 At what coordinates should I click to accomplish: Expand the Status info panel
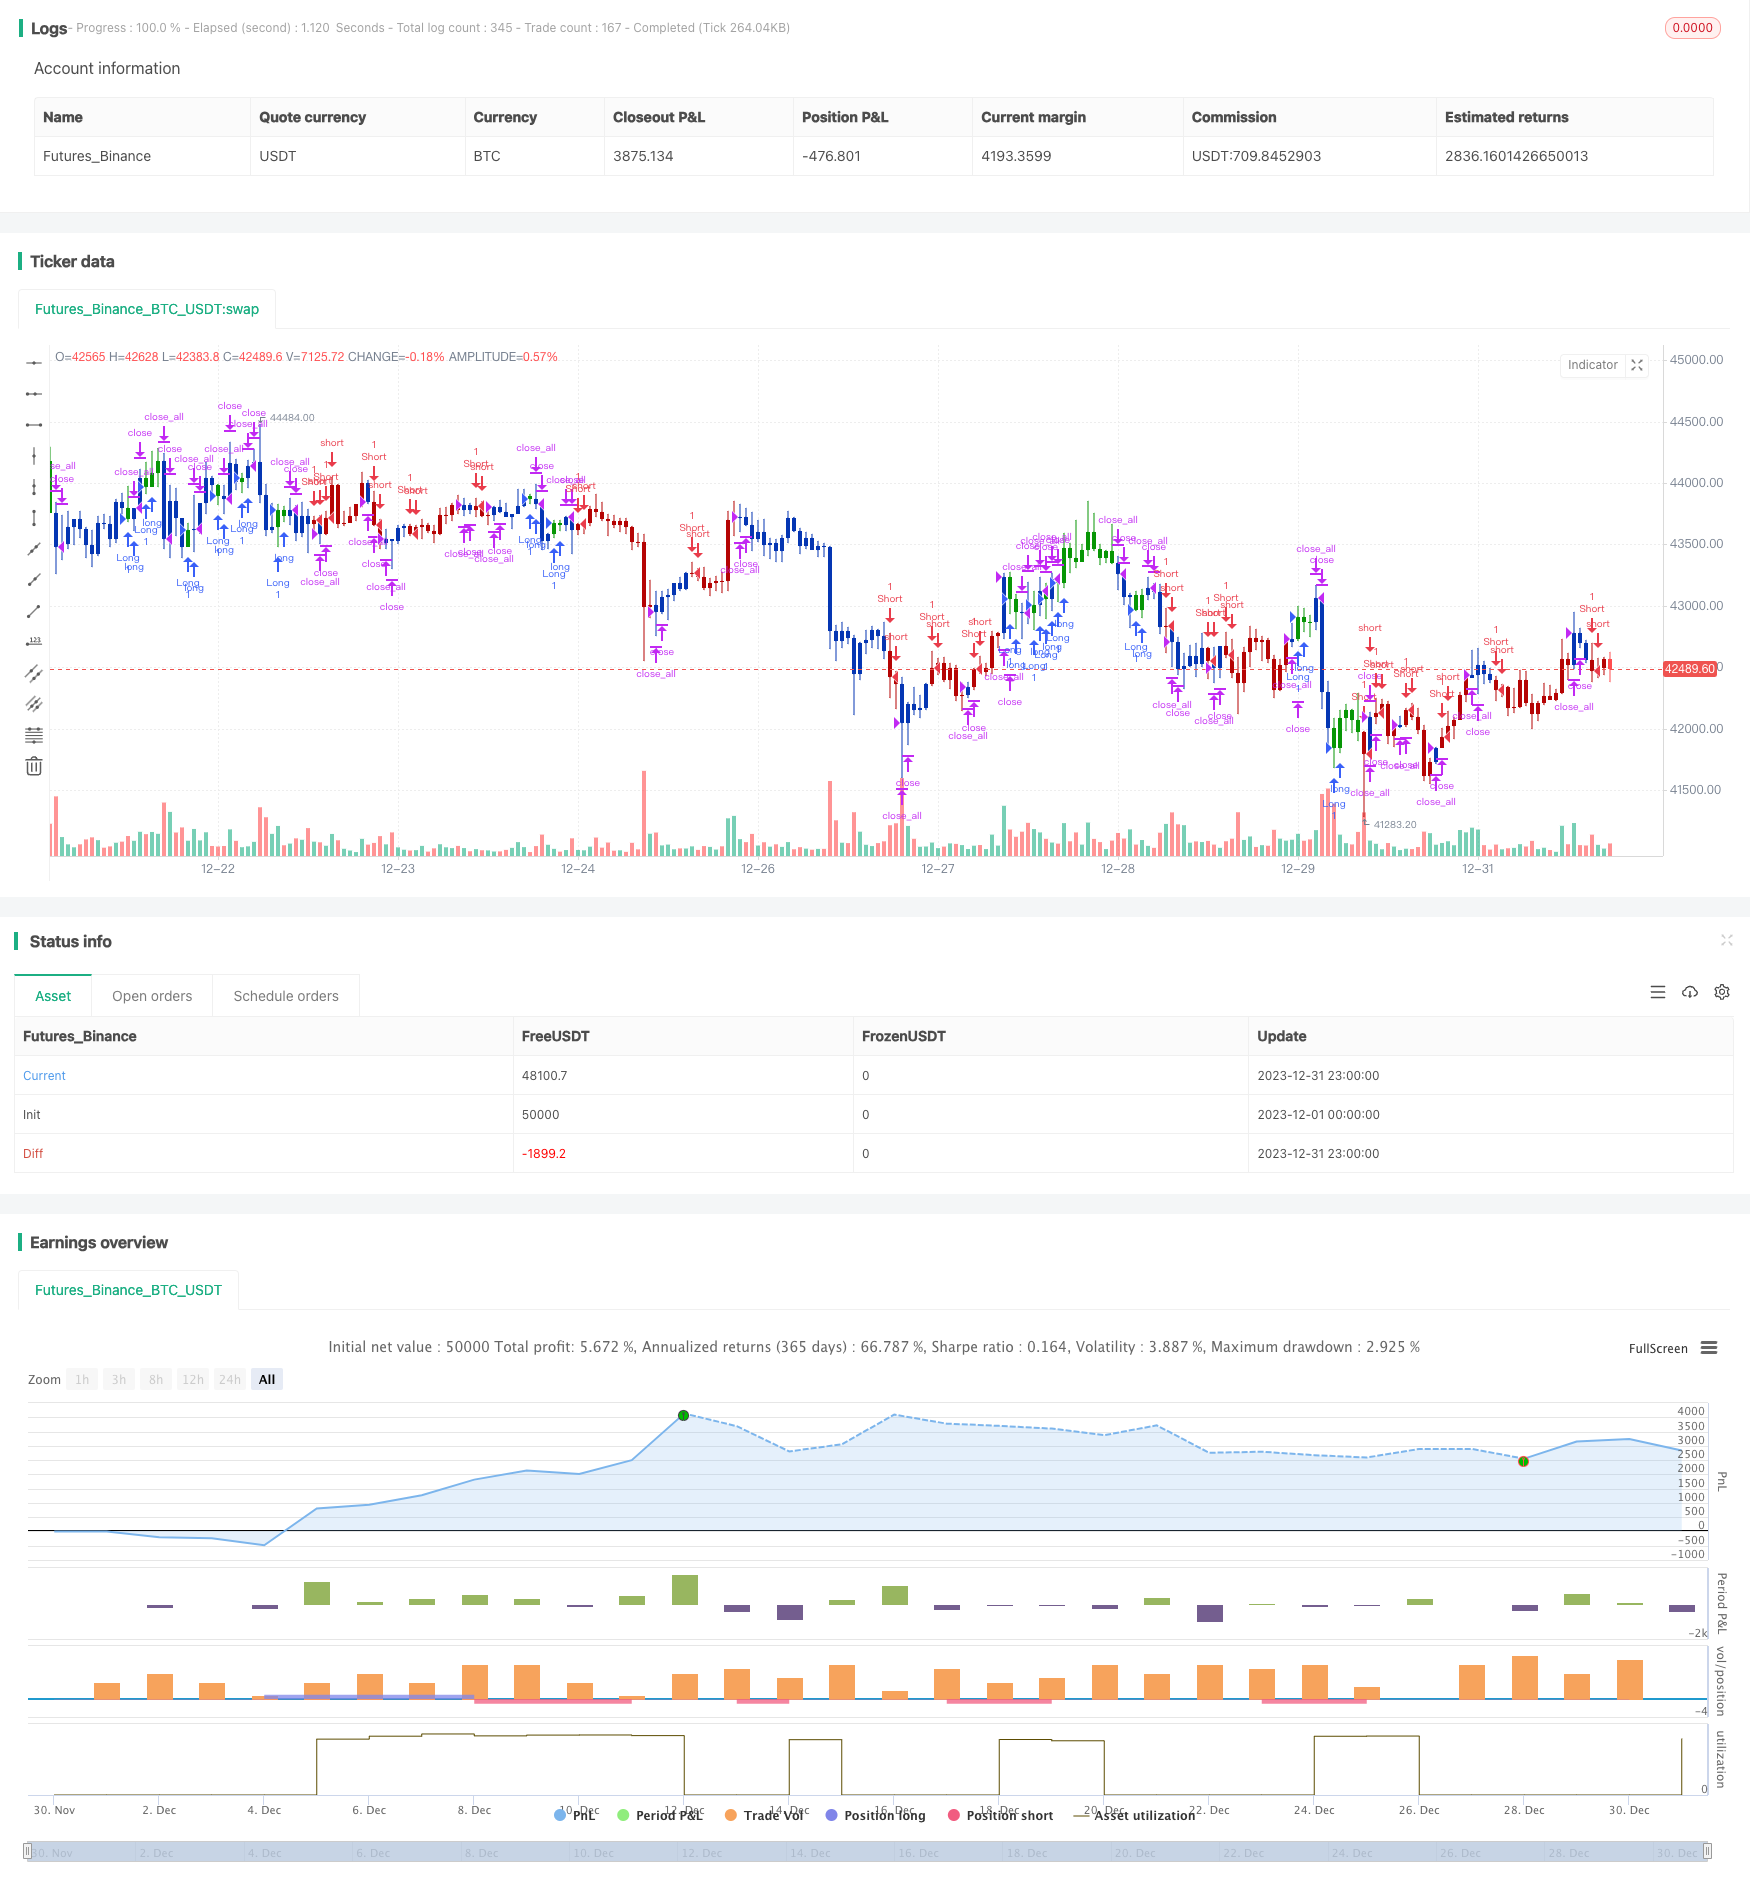tap(1726, 940)
